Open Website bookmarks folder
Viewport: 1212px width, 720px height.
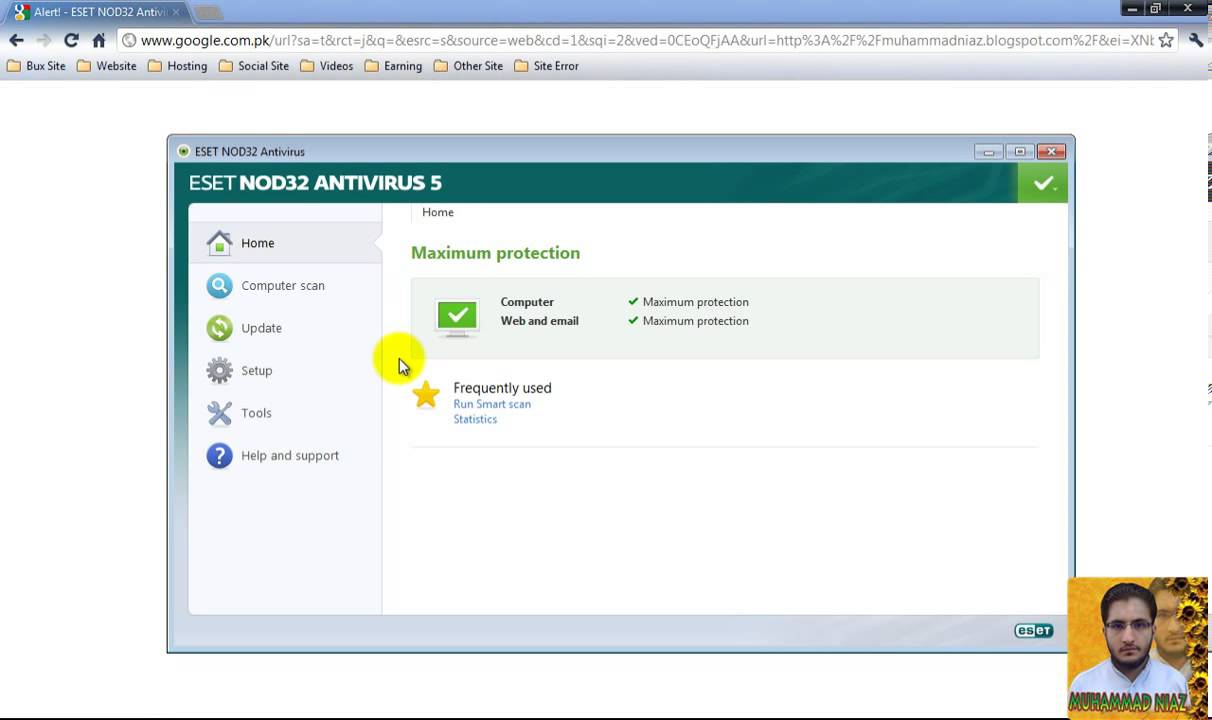pyautogui.click(x=107, y=66)
